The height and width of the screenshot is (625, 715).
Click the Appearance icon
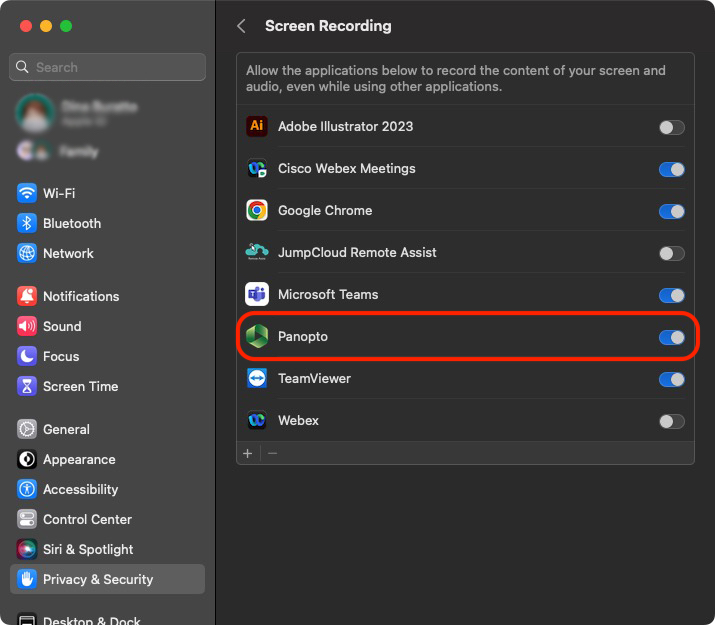point(27,459)
